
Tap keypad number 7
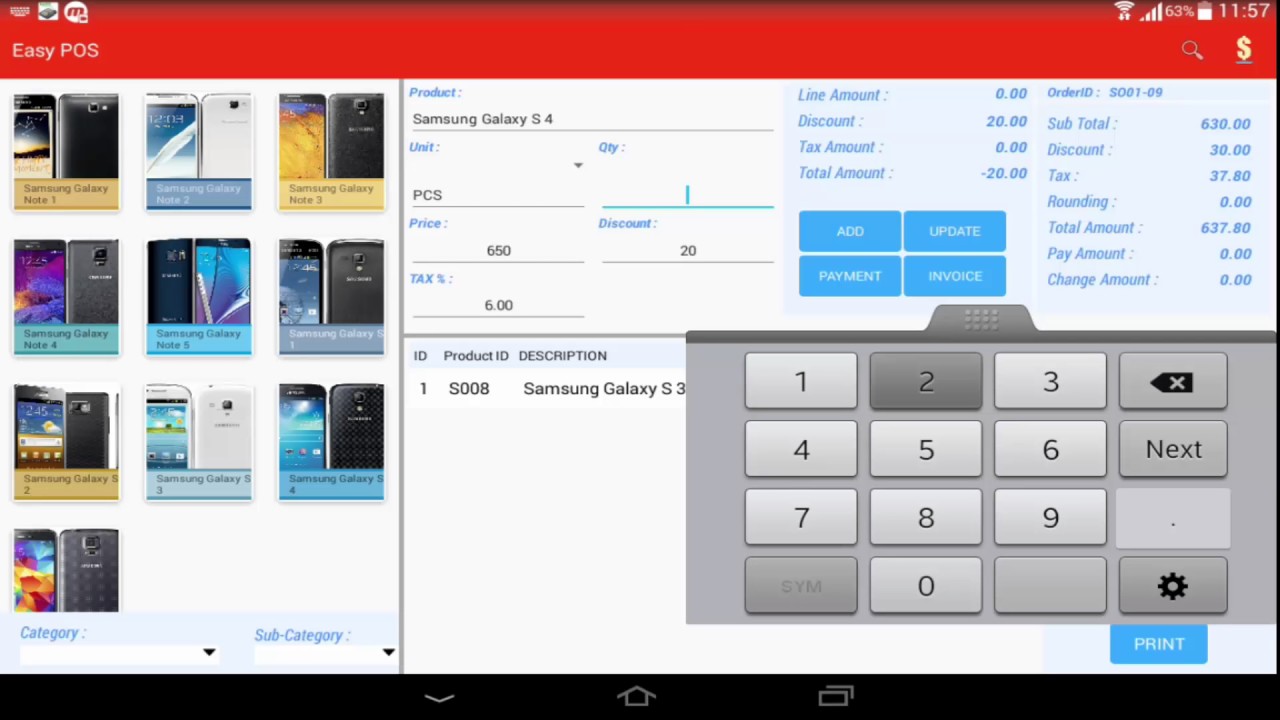(x=801, y=517)
